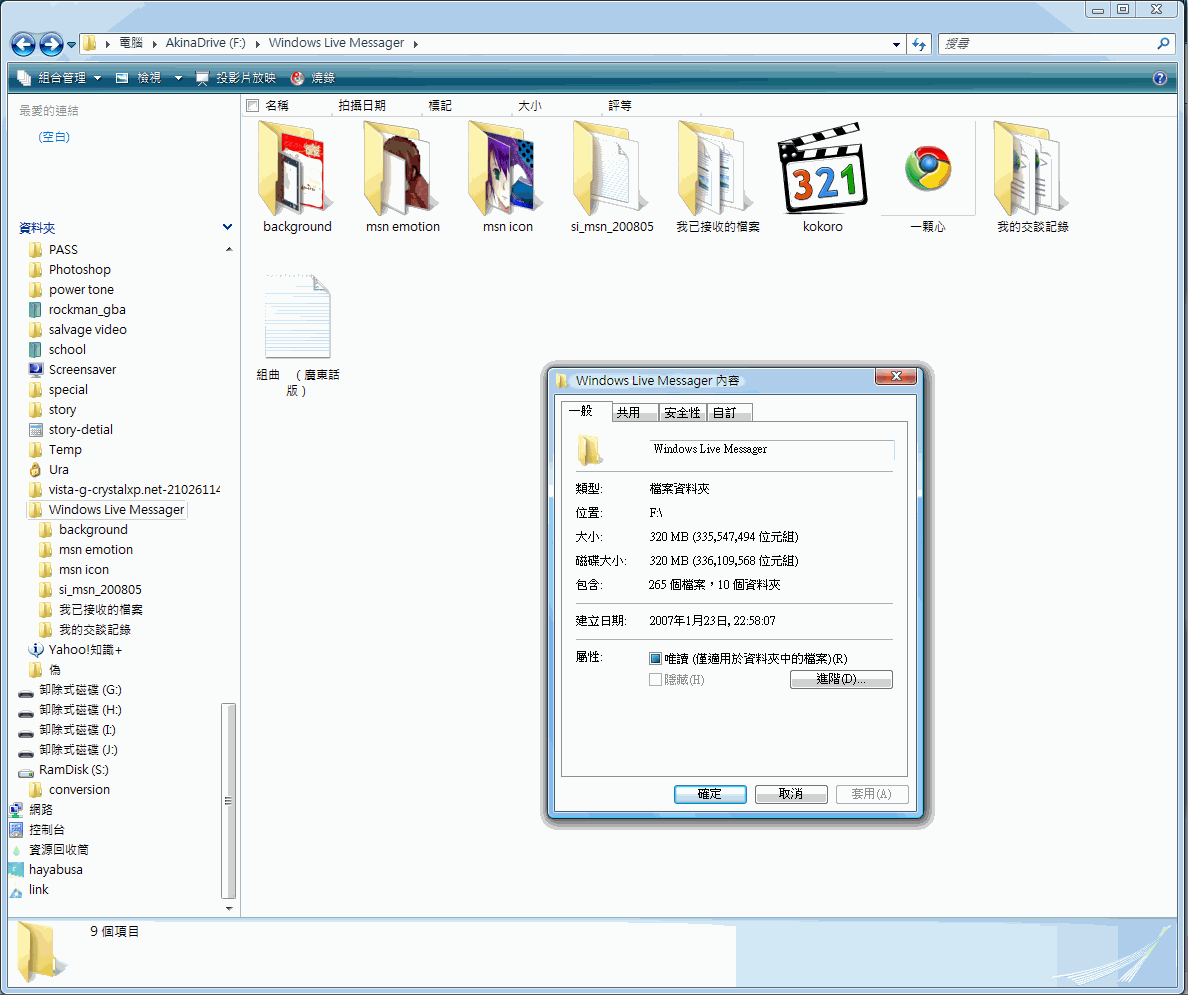1188x995 pixels.
Task: Select rockman_gba in folder tree
Action: pyautogui.click(x=87, y=309)
